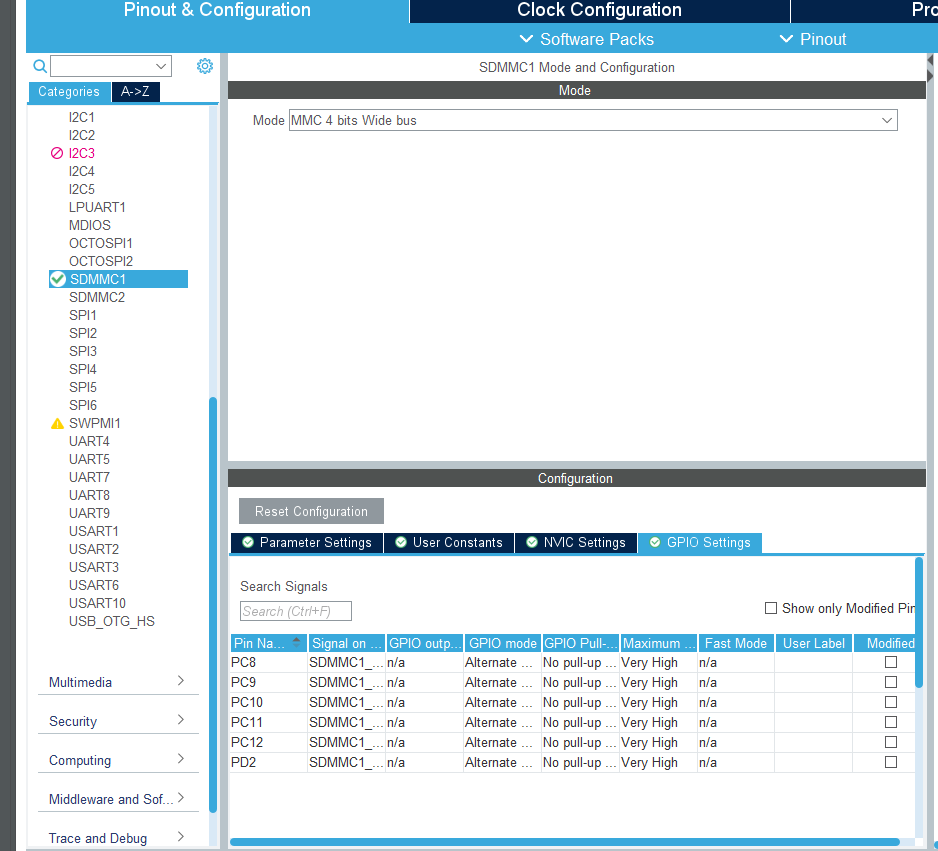938x851 pixels.
Task: Click the green check icon on SDMMC1
Action: click(57, 279)
